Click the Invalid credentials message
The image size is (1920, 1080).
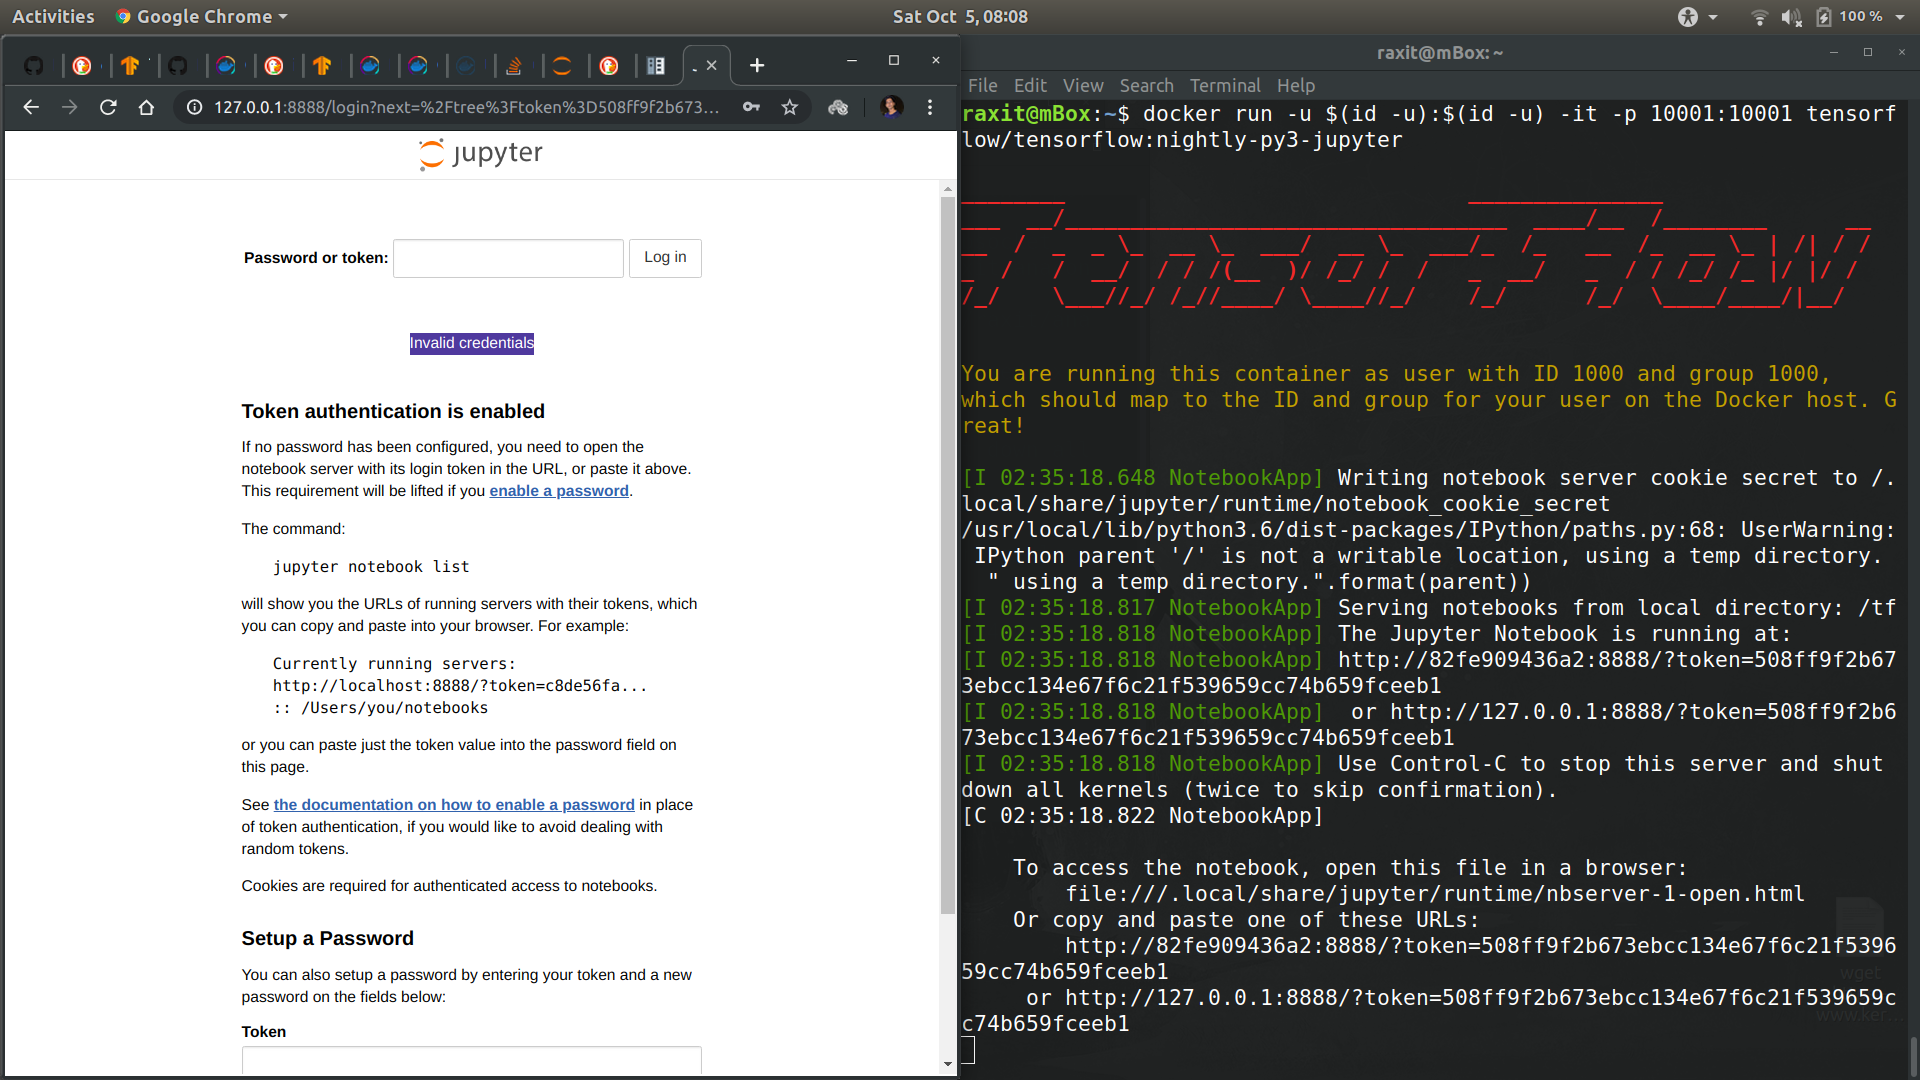click(x=472, y=343)
